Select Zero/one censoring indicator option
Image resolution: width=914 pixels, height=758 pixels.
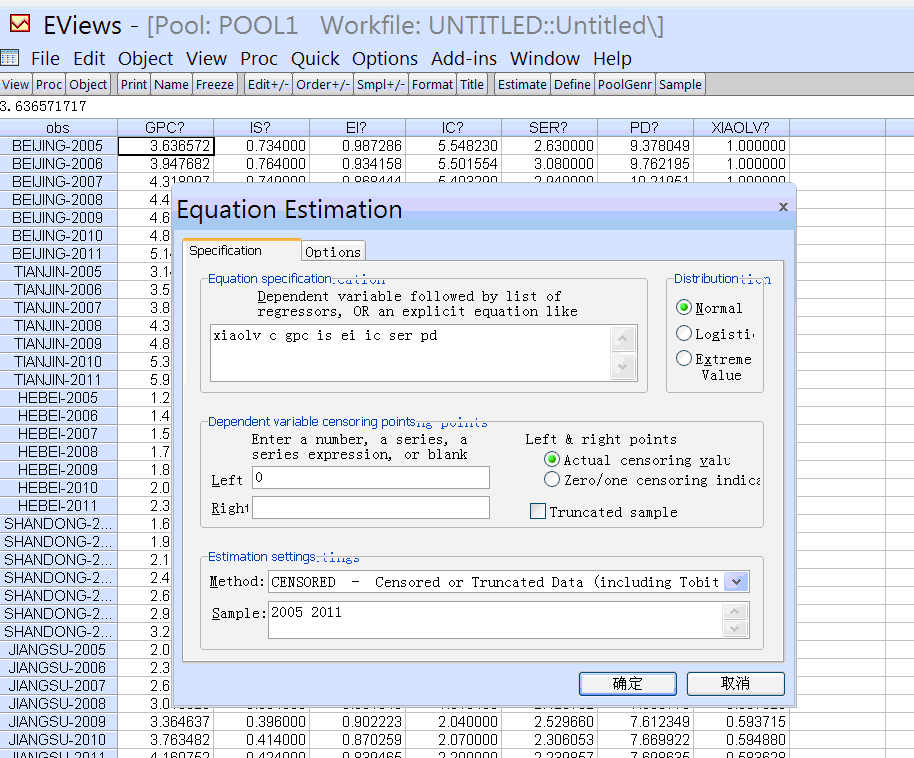(x=552, y=480)
